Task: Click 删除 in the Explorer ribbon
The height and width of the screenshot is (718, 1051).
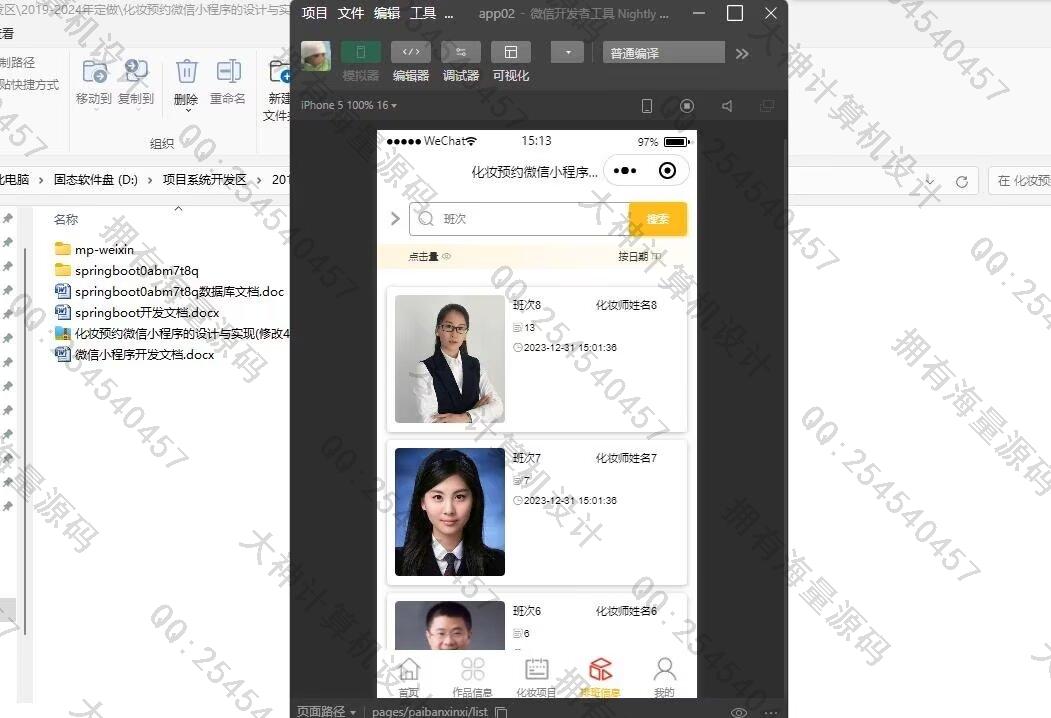Action: coord(186,82)
